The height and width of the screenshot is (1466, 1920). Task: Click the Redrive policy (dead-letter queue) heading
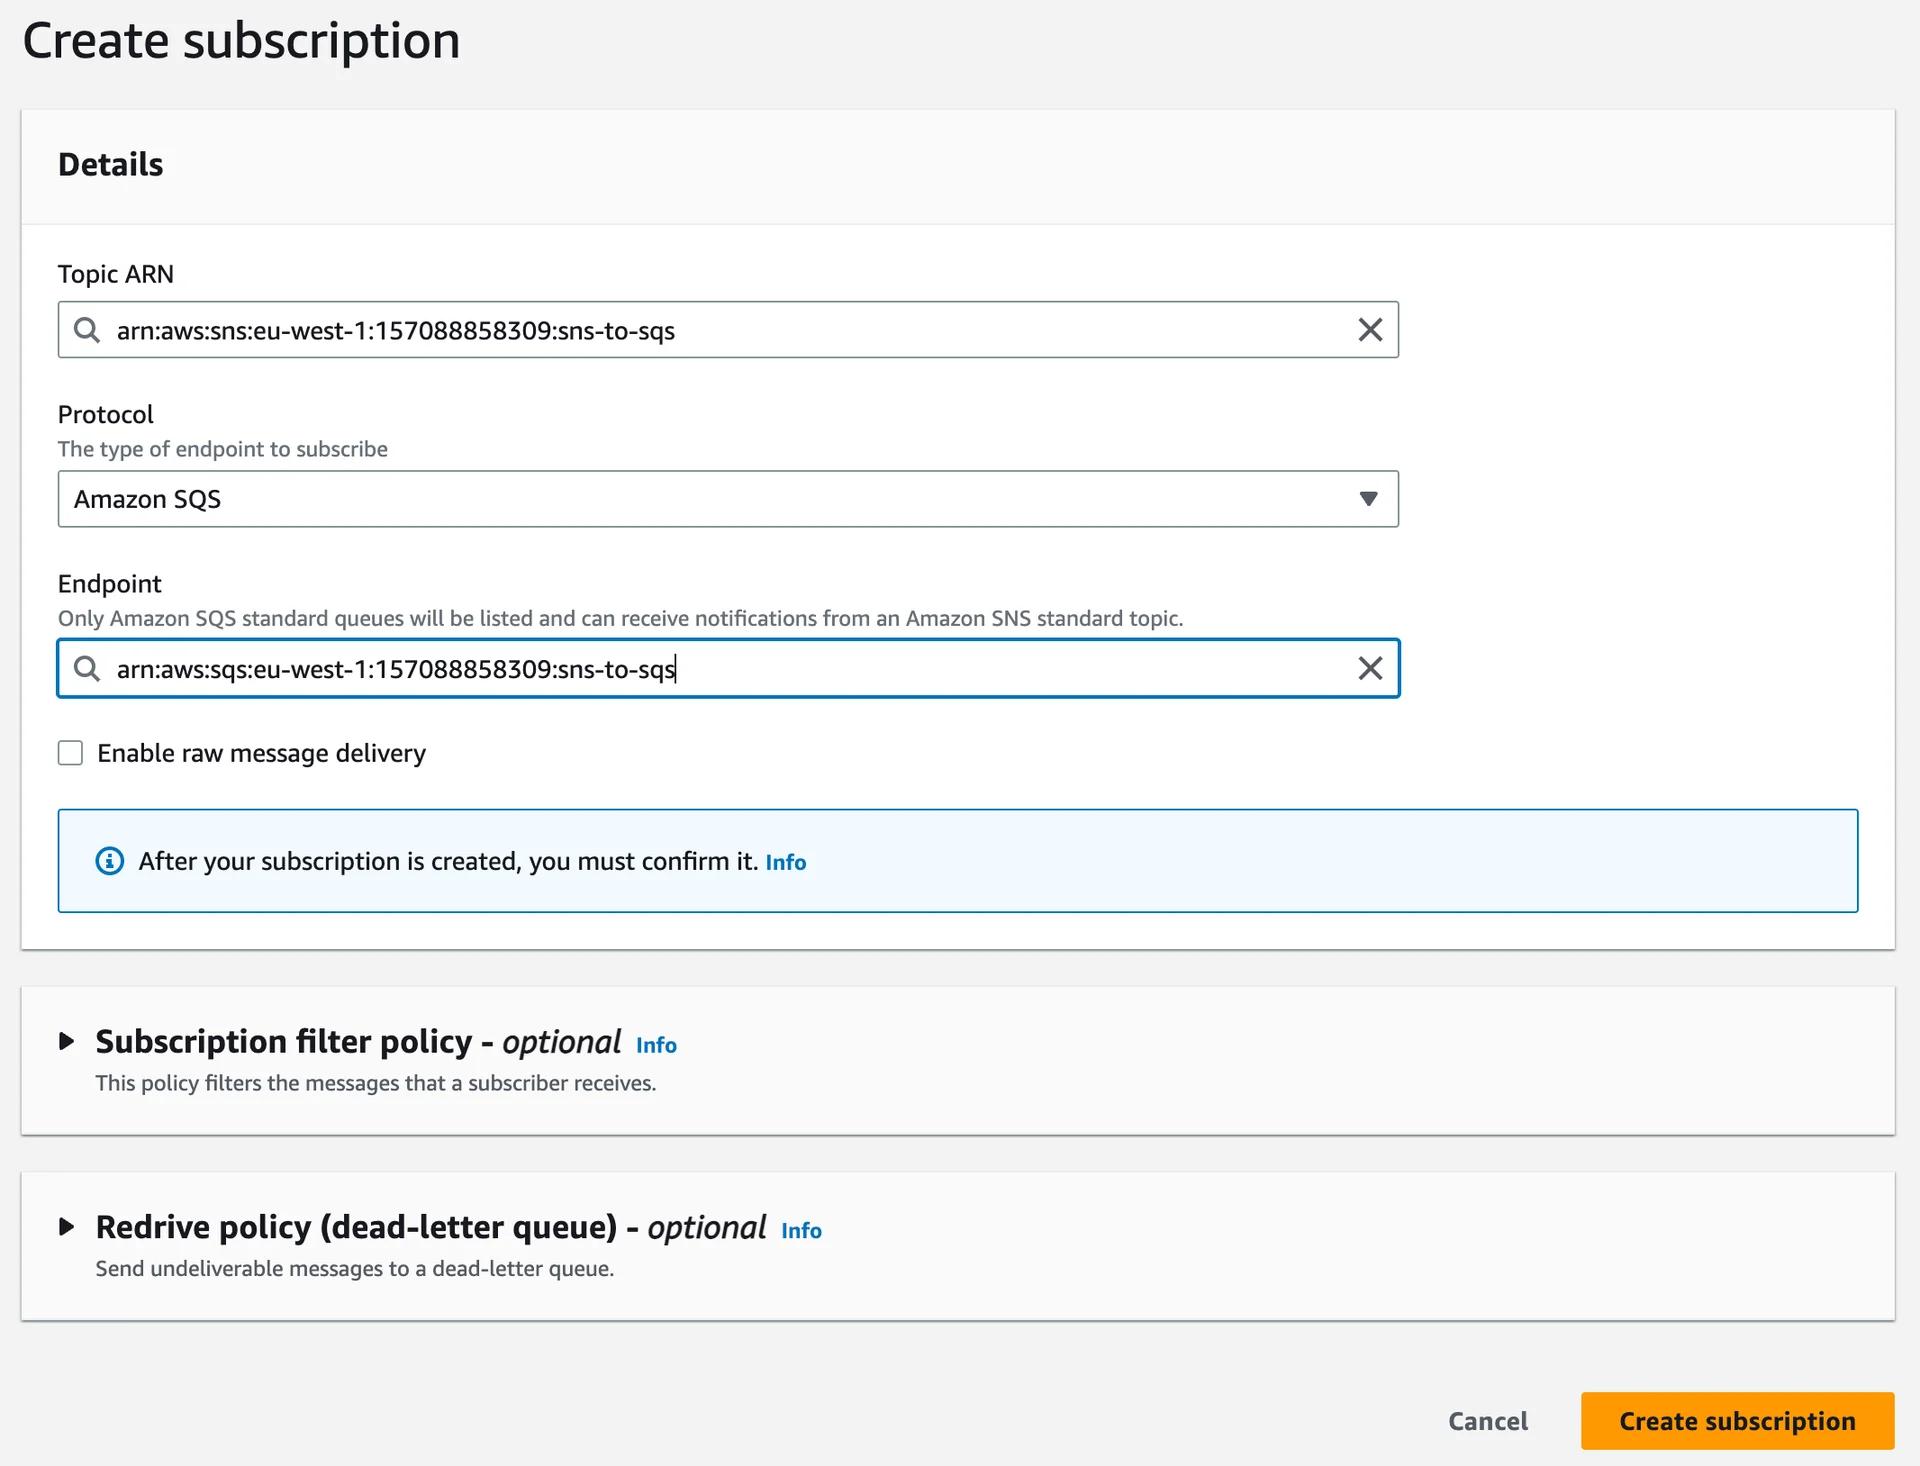point(356,1227)
